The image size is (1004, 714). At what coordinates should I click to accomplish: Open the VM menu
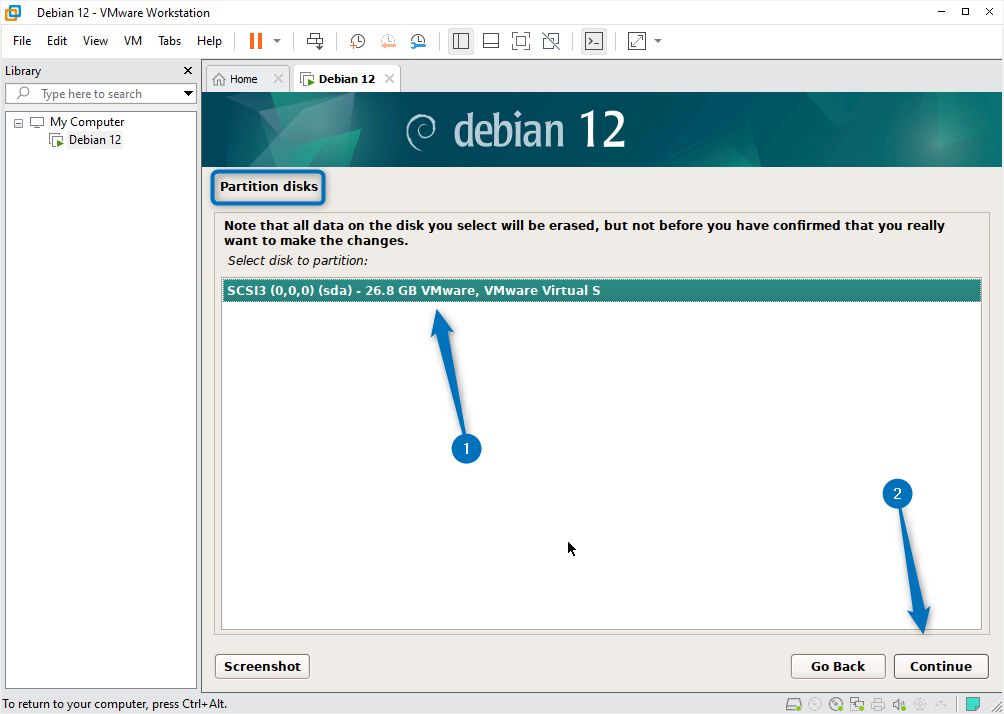point(133,41)
